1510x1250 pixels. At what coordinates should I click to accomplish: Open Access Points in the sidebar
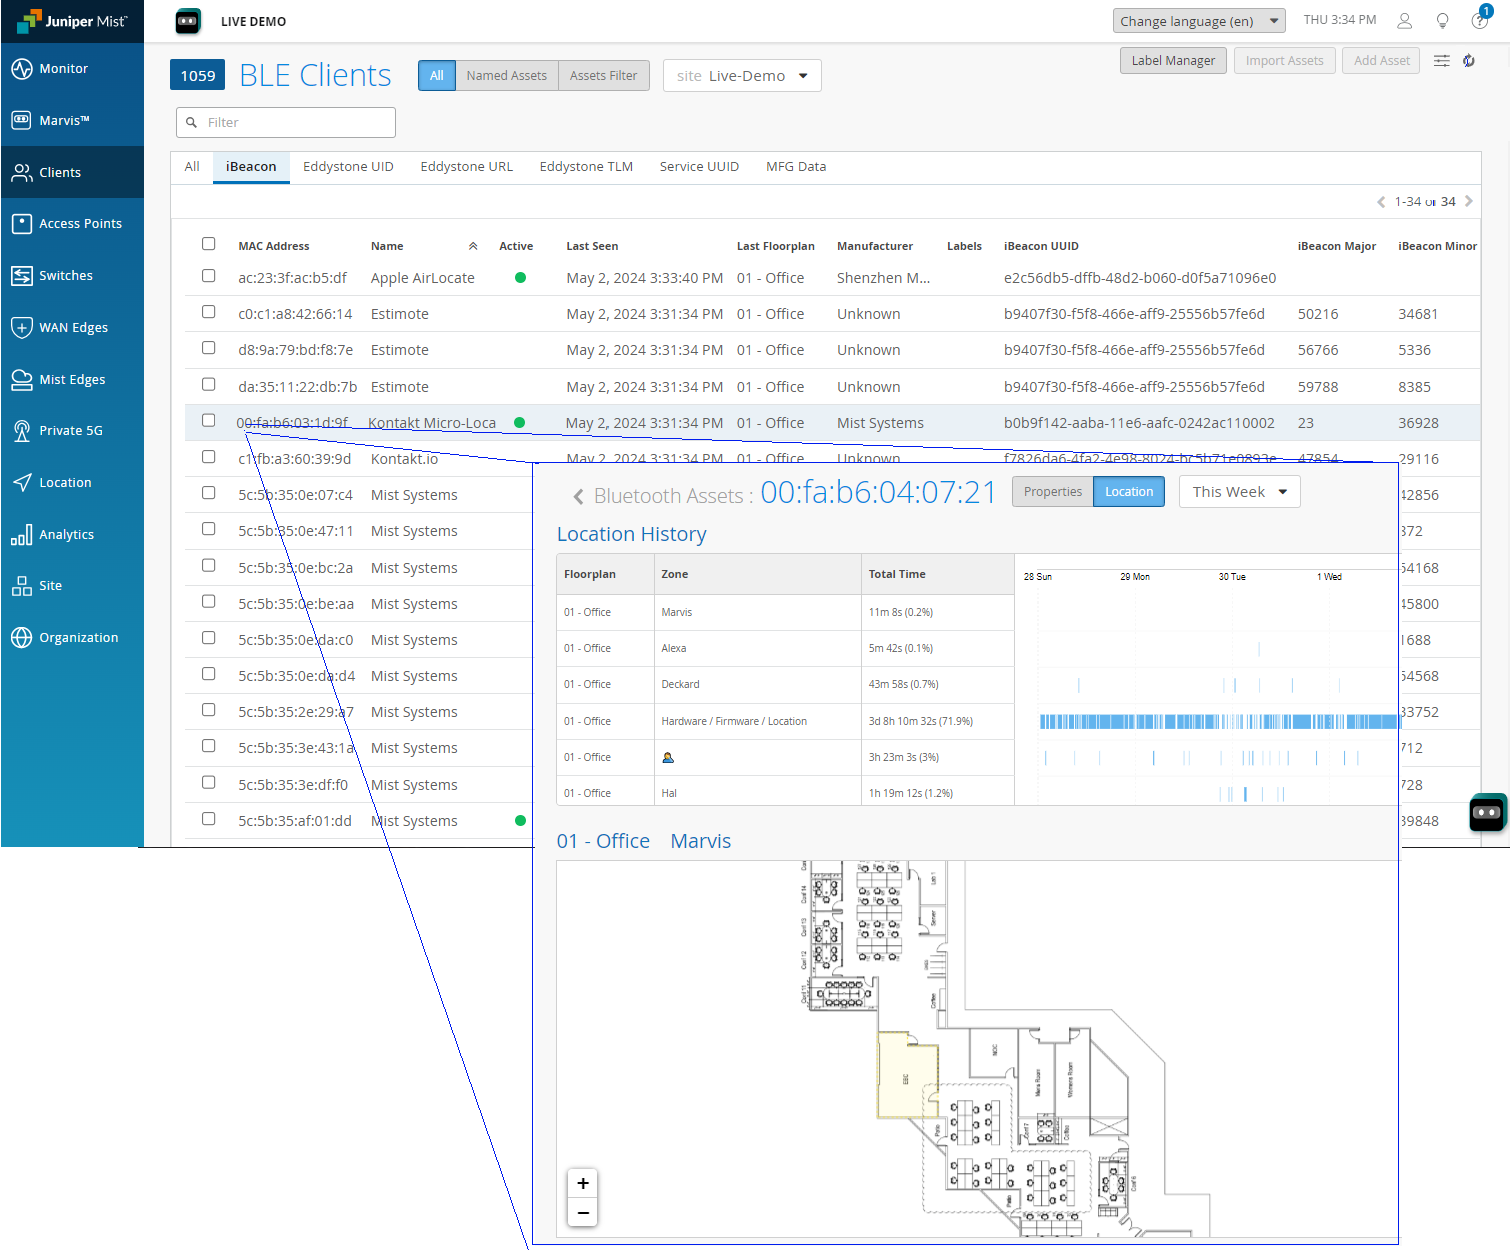click(x=80, y=224)
